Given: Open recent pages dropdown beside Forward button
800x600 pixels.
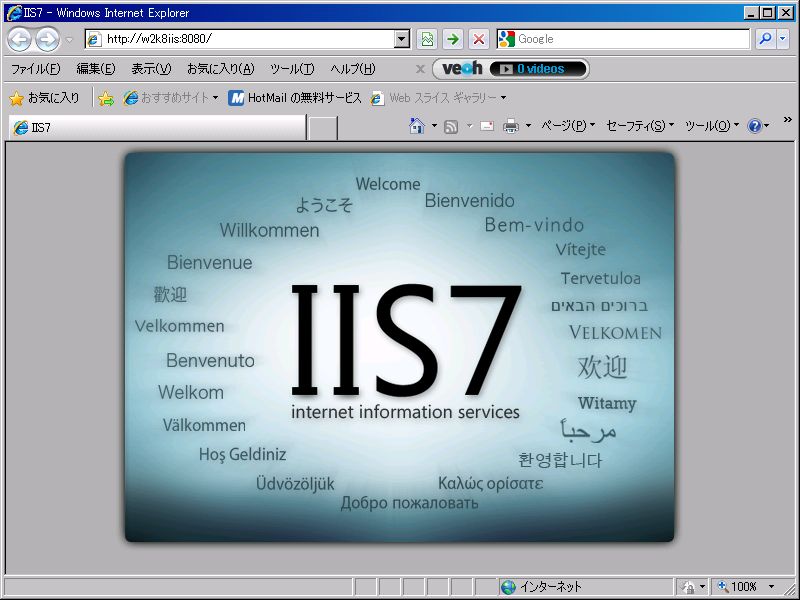Looking at the screenshot, I should pyautogui.click(x=70, y=39).
